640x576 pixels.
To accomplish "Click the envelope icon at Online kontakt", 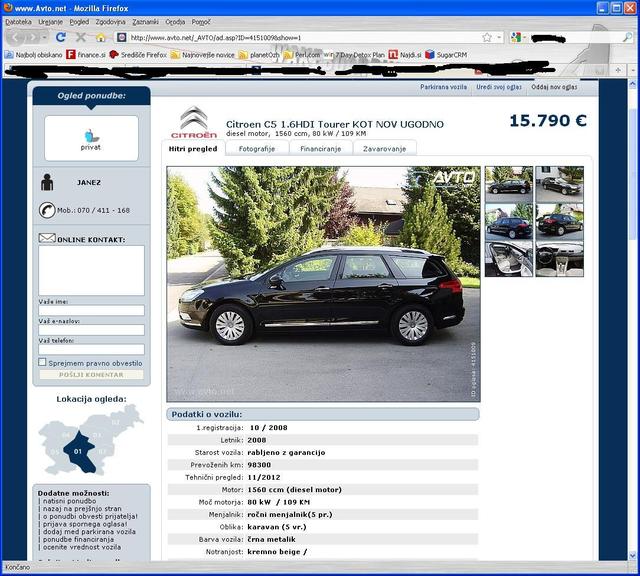I will click(x=47, y=238).
